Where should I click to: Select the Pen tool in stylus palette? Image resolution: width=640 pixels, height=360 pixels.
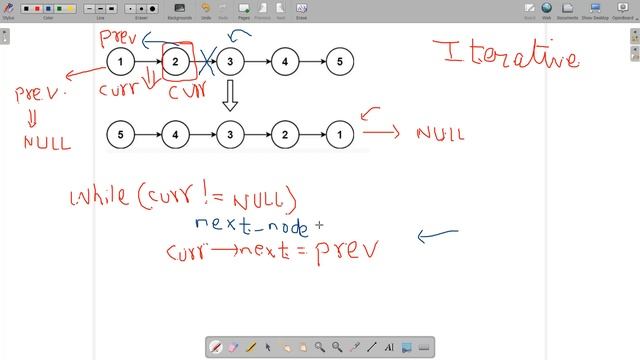coord(216,347)
